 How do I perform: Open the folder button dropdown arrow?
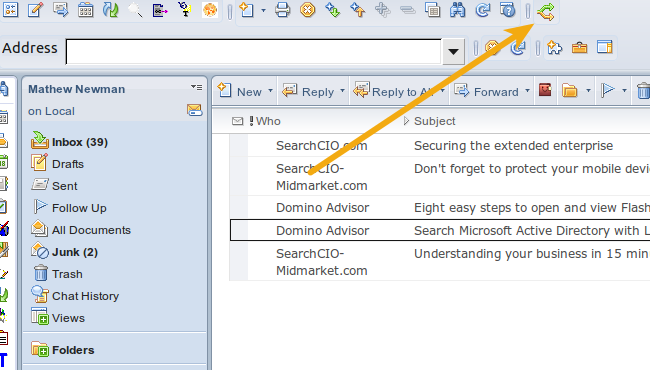(588, 91)
